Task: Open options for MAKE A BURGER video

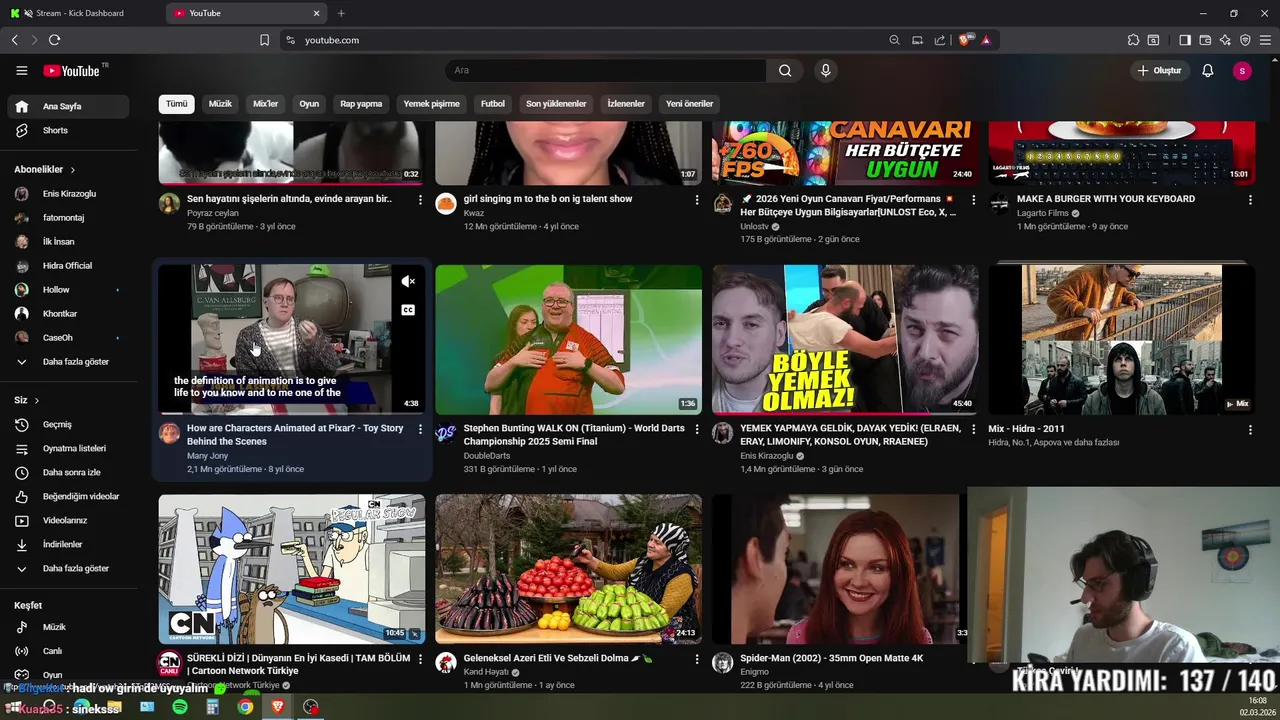Action: pos(1250,200)
